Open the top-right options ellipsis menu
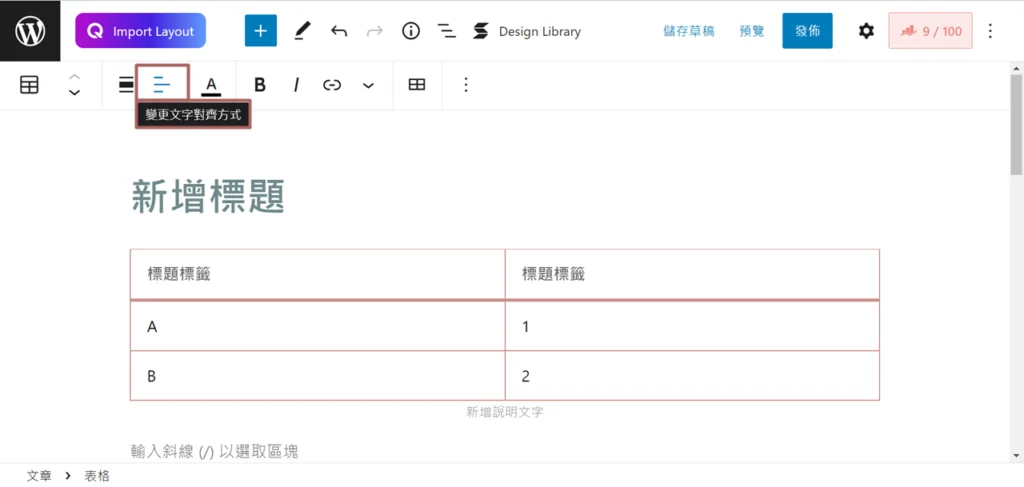The image size is (1024, 487). coord(990,31)
